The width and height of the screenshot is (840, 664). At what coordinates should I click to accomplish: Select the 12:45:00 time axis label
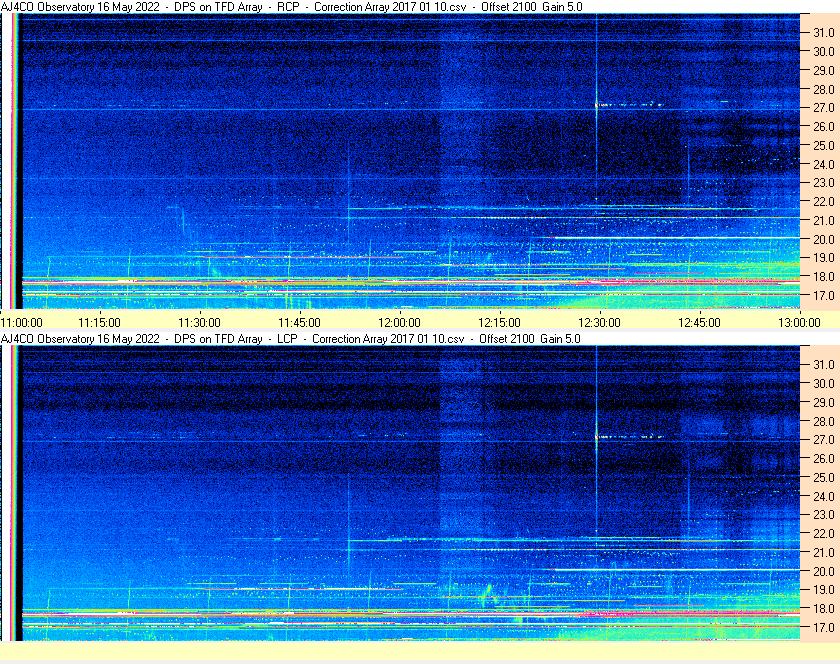[x=699, y=323]
